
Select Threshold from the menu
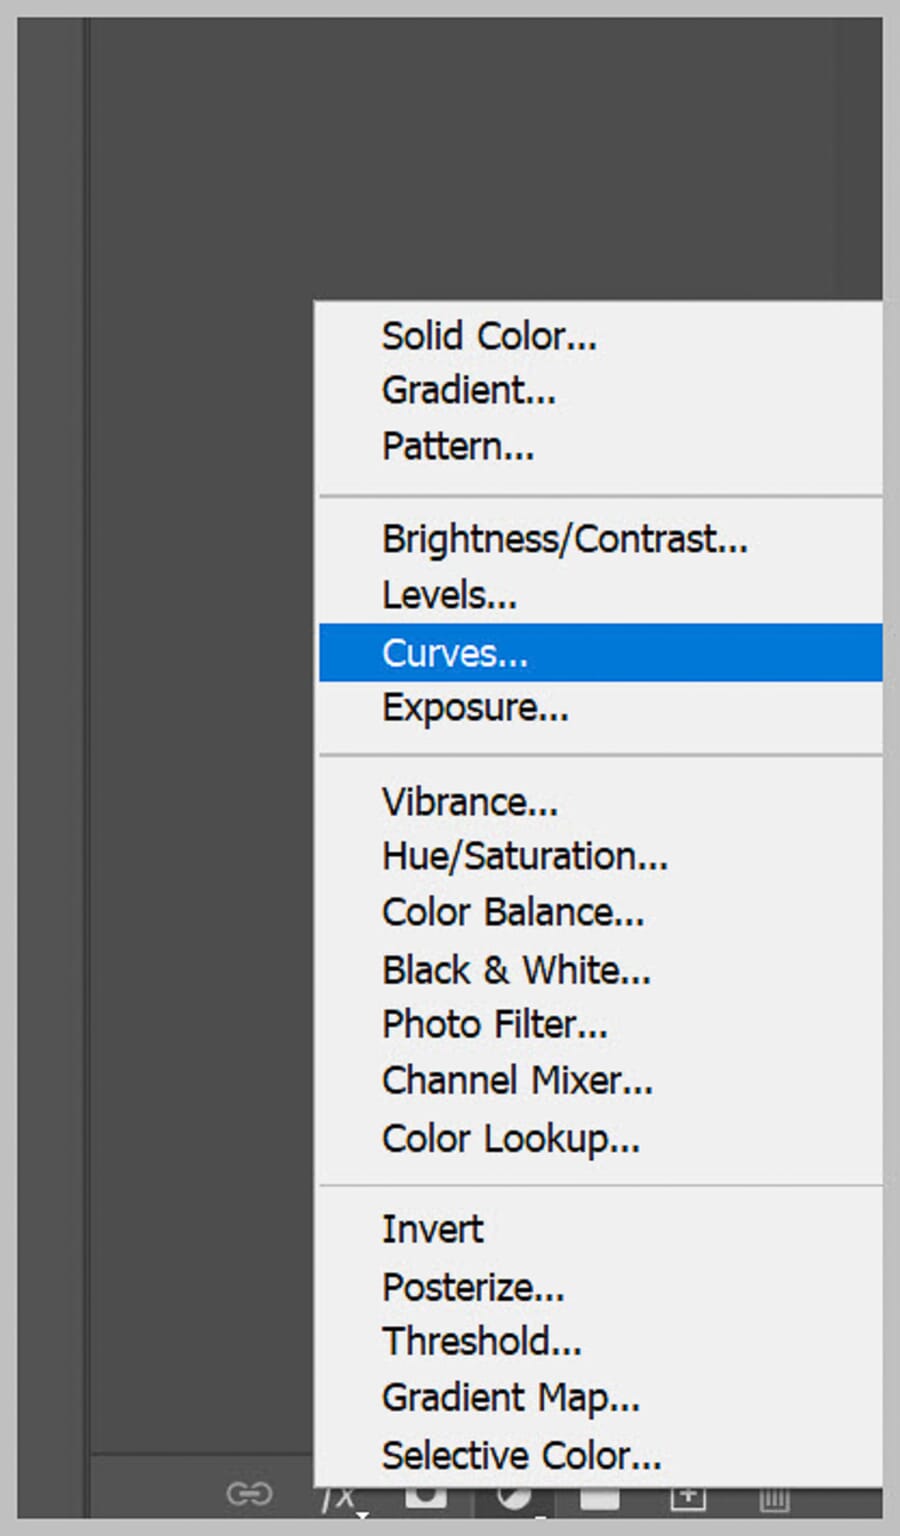pos(481,1342)
